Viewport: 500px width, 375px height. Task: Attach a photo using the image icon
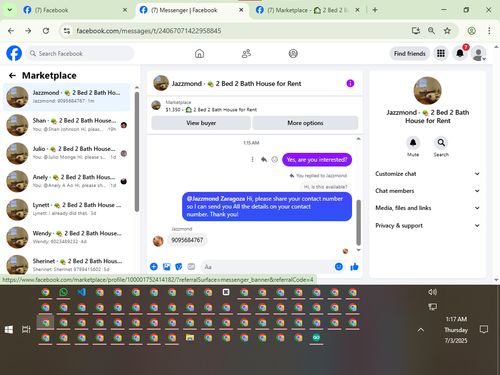pyautogui.click(x=166, y=266)
